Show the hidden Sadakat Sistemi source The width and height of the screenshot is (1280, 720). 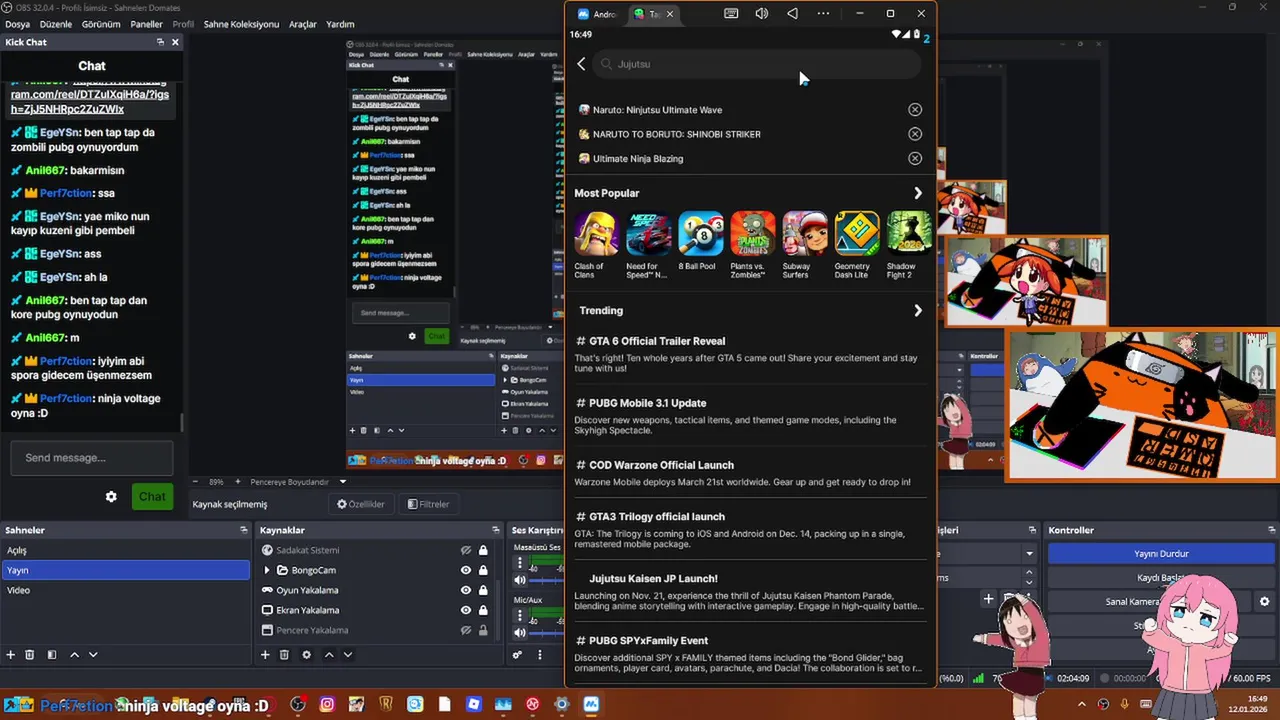point(465,550)
